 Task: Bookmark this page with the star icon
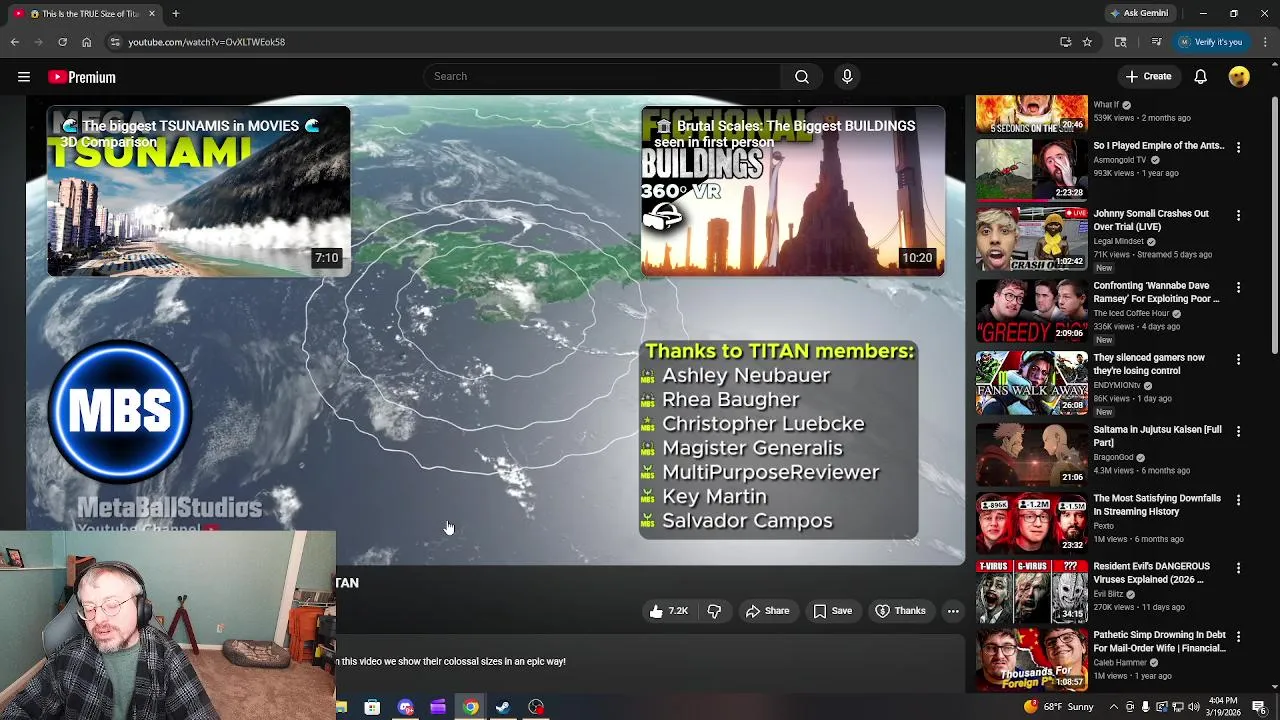(1087, 42)
